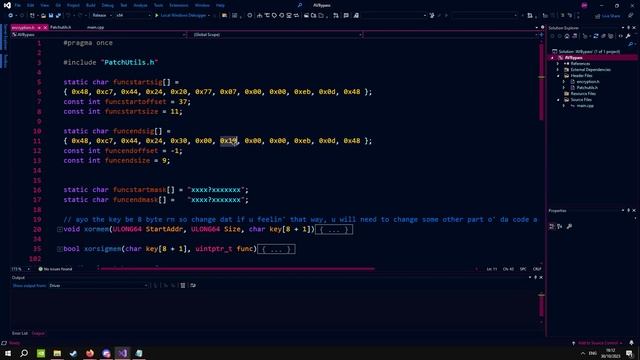Close the Solution Explorer panel
The width and height of the screenshot is (640, 360).
point(634,28)
